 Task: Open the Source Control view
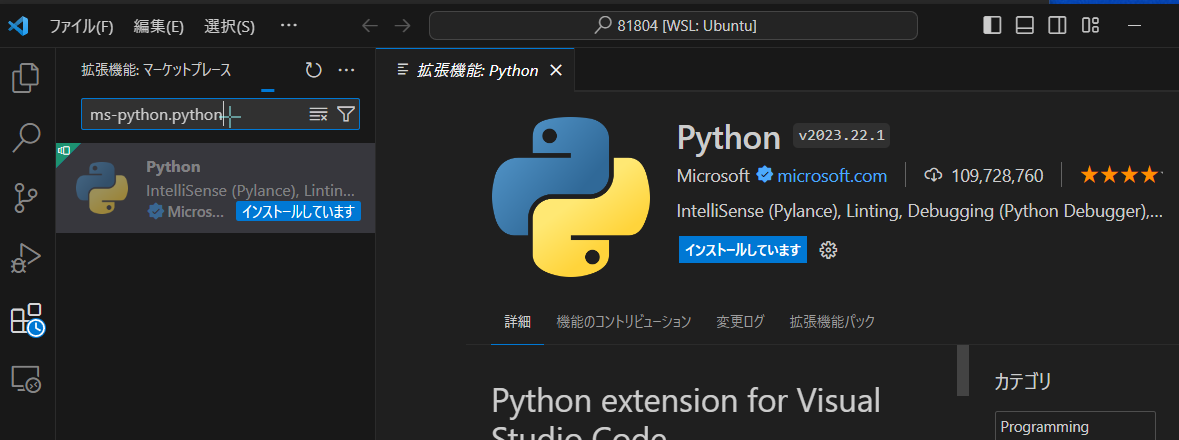click(x=26, y=199)
